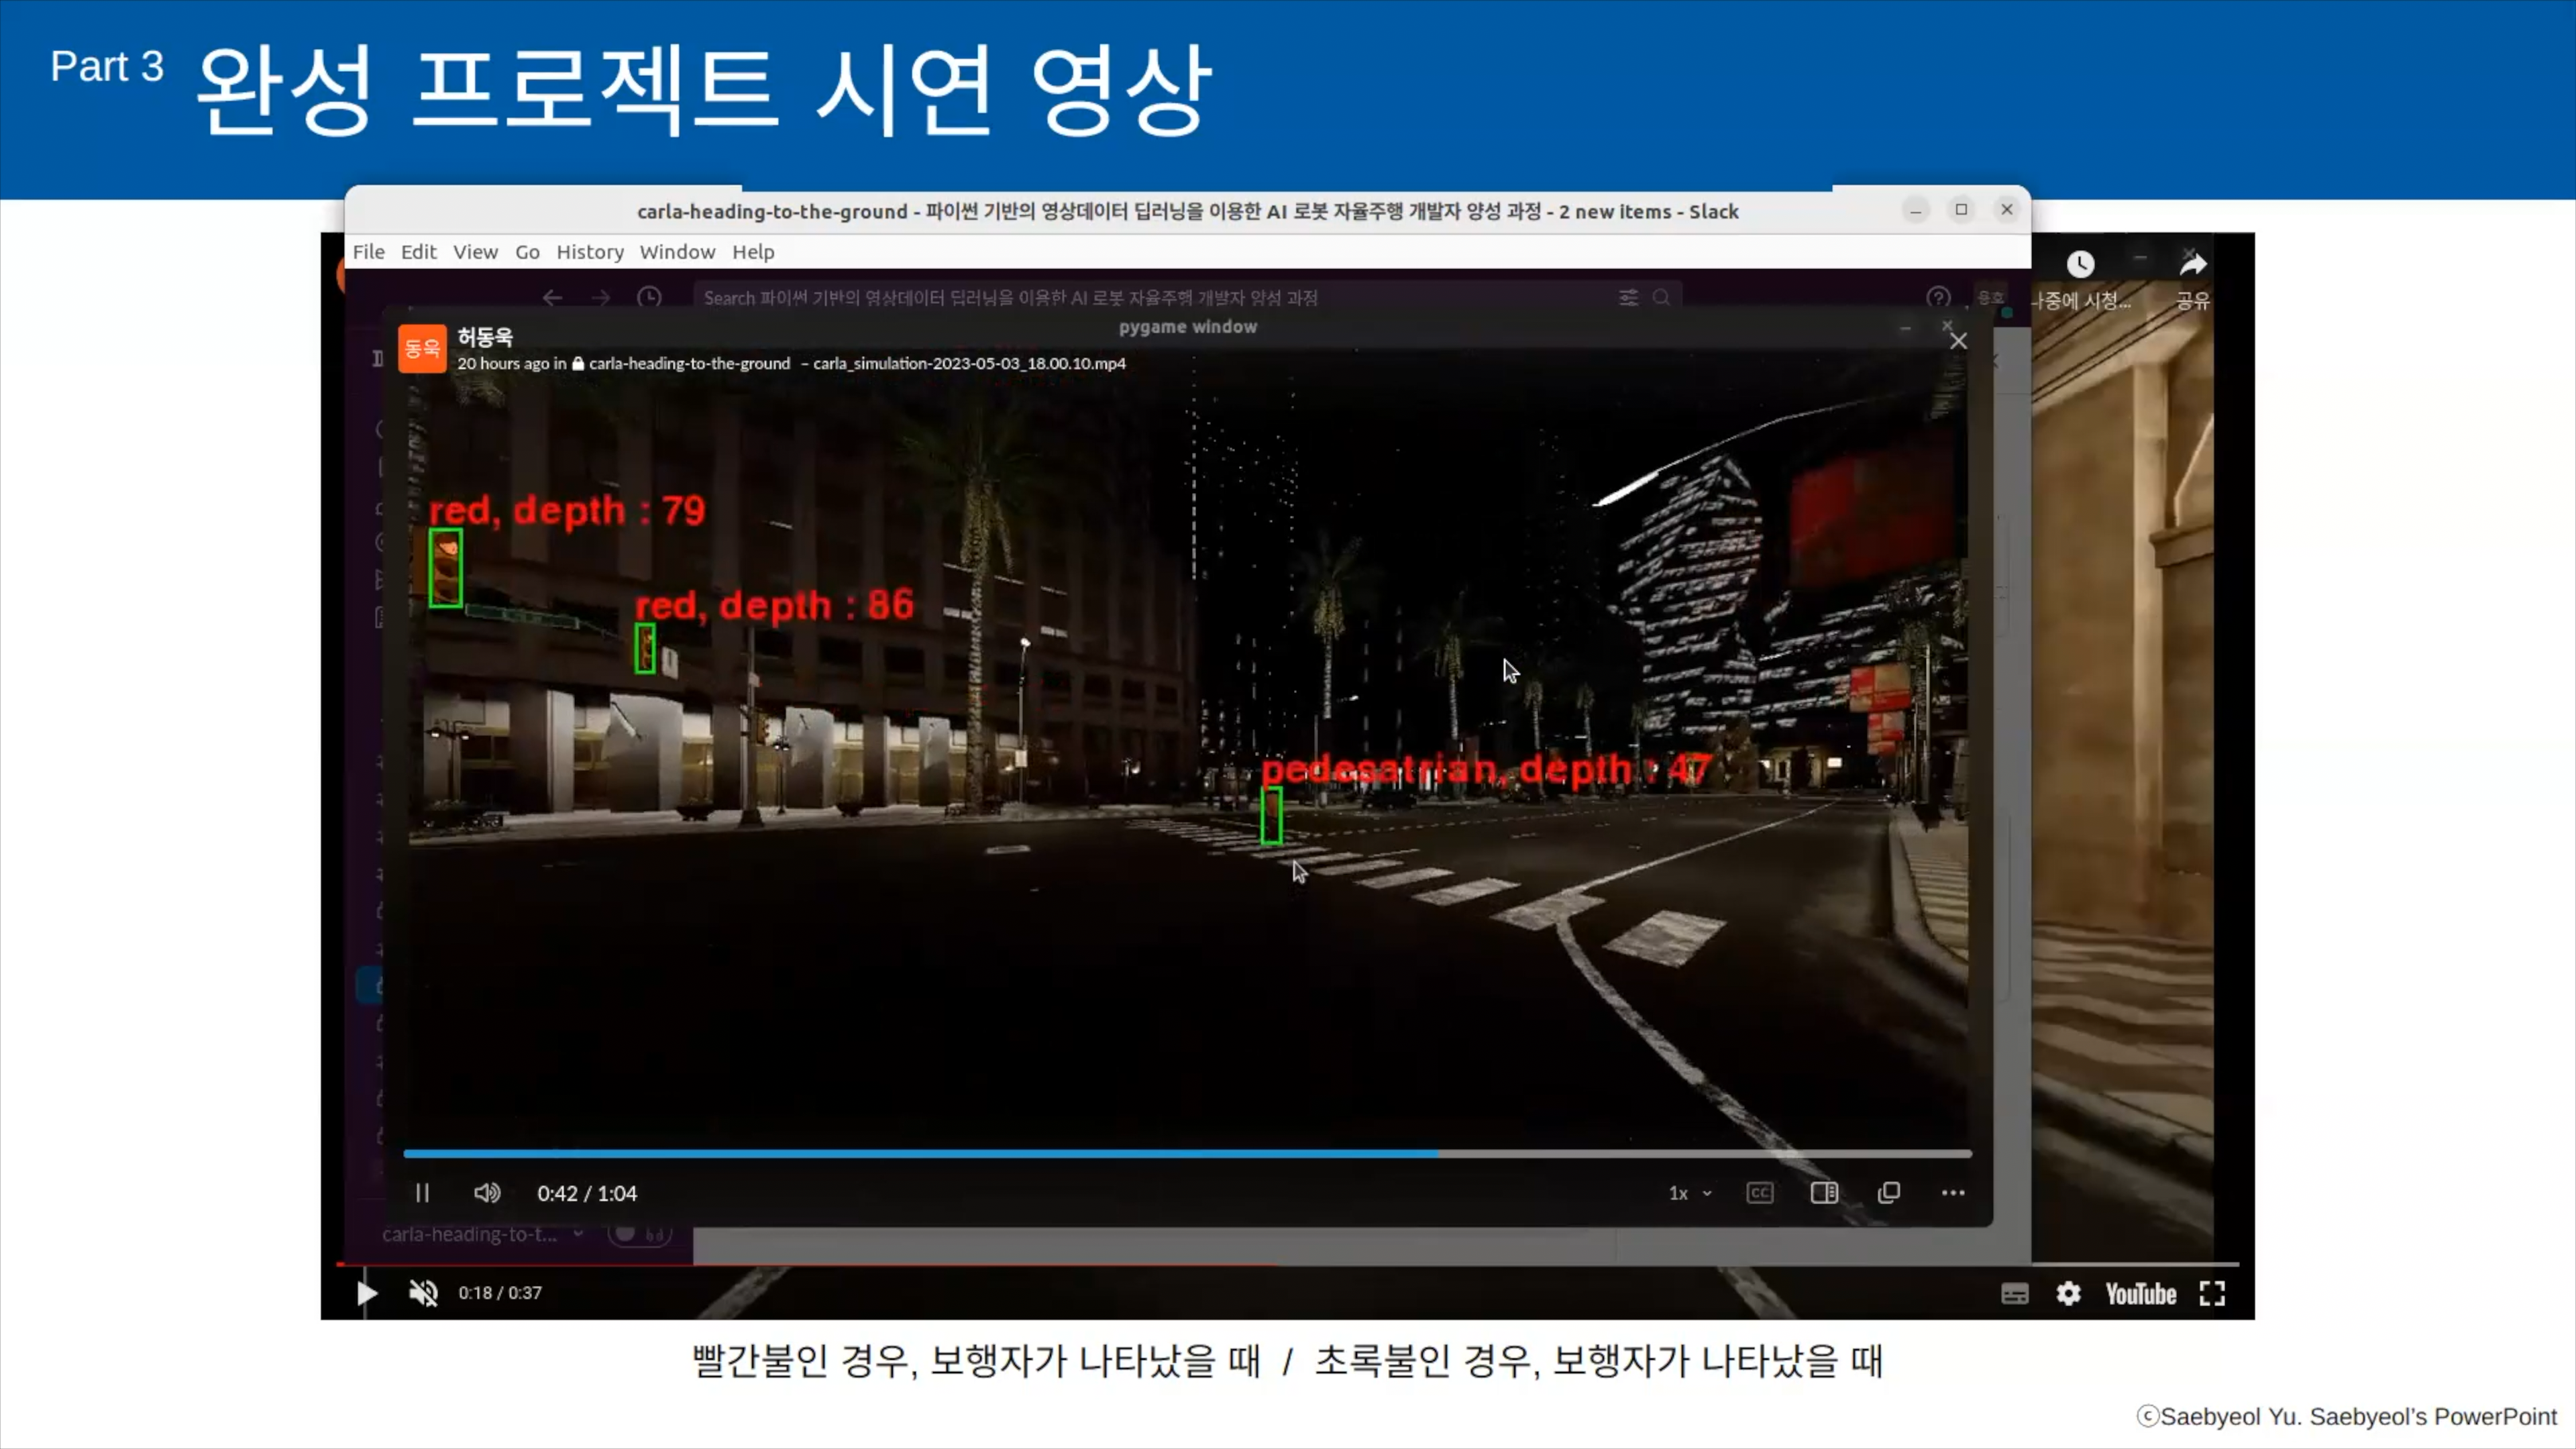The image size is (2576, 1449).
Task: Click the YouTube share arrow icon
Action: 2192,265
